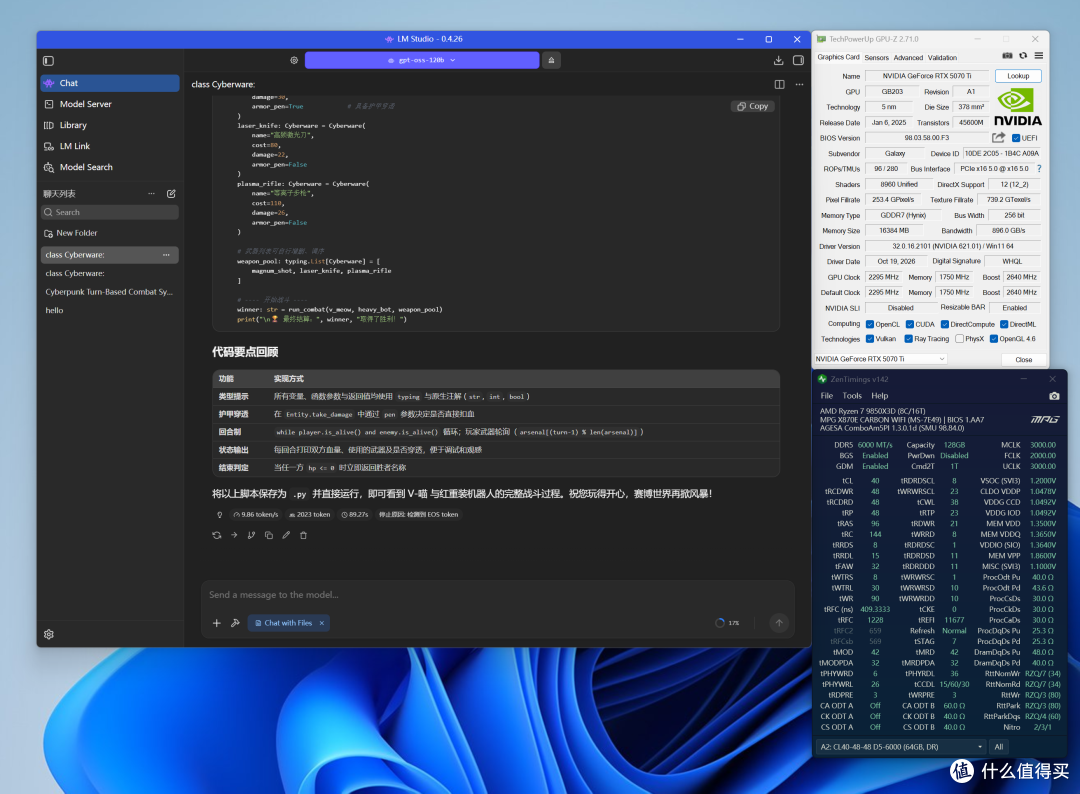The width and height of the screenshot is (1080, 794).
Task: Share BIOS using GPU-Z export icon
Action: 998,138
